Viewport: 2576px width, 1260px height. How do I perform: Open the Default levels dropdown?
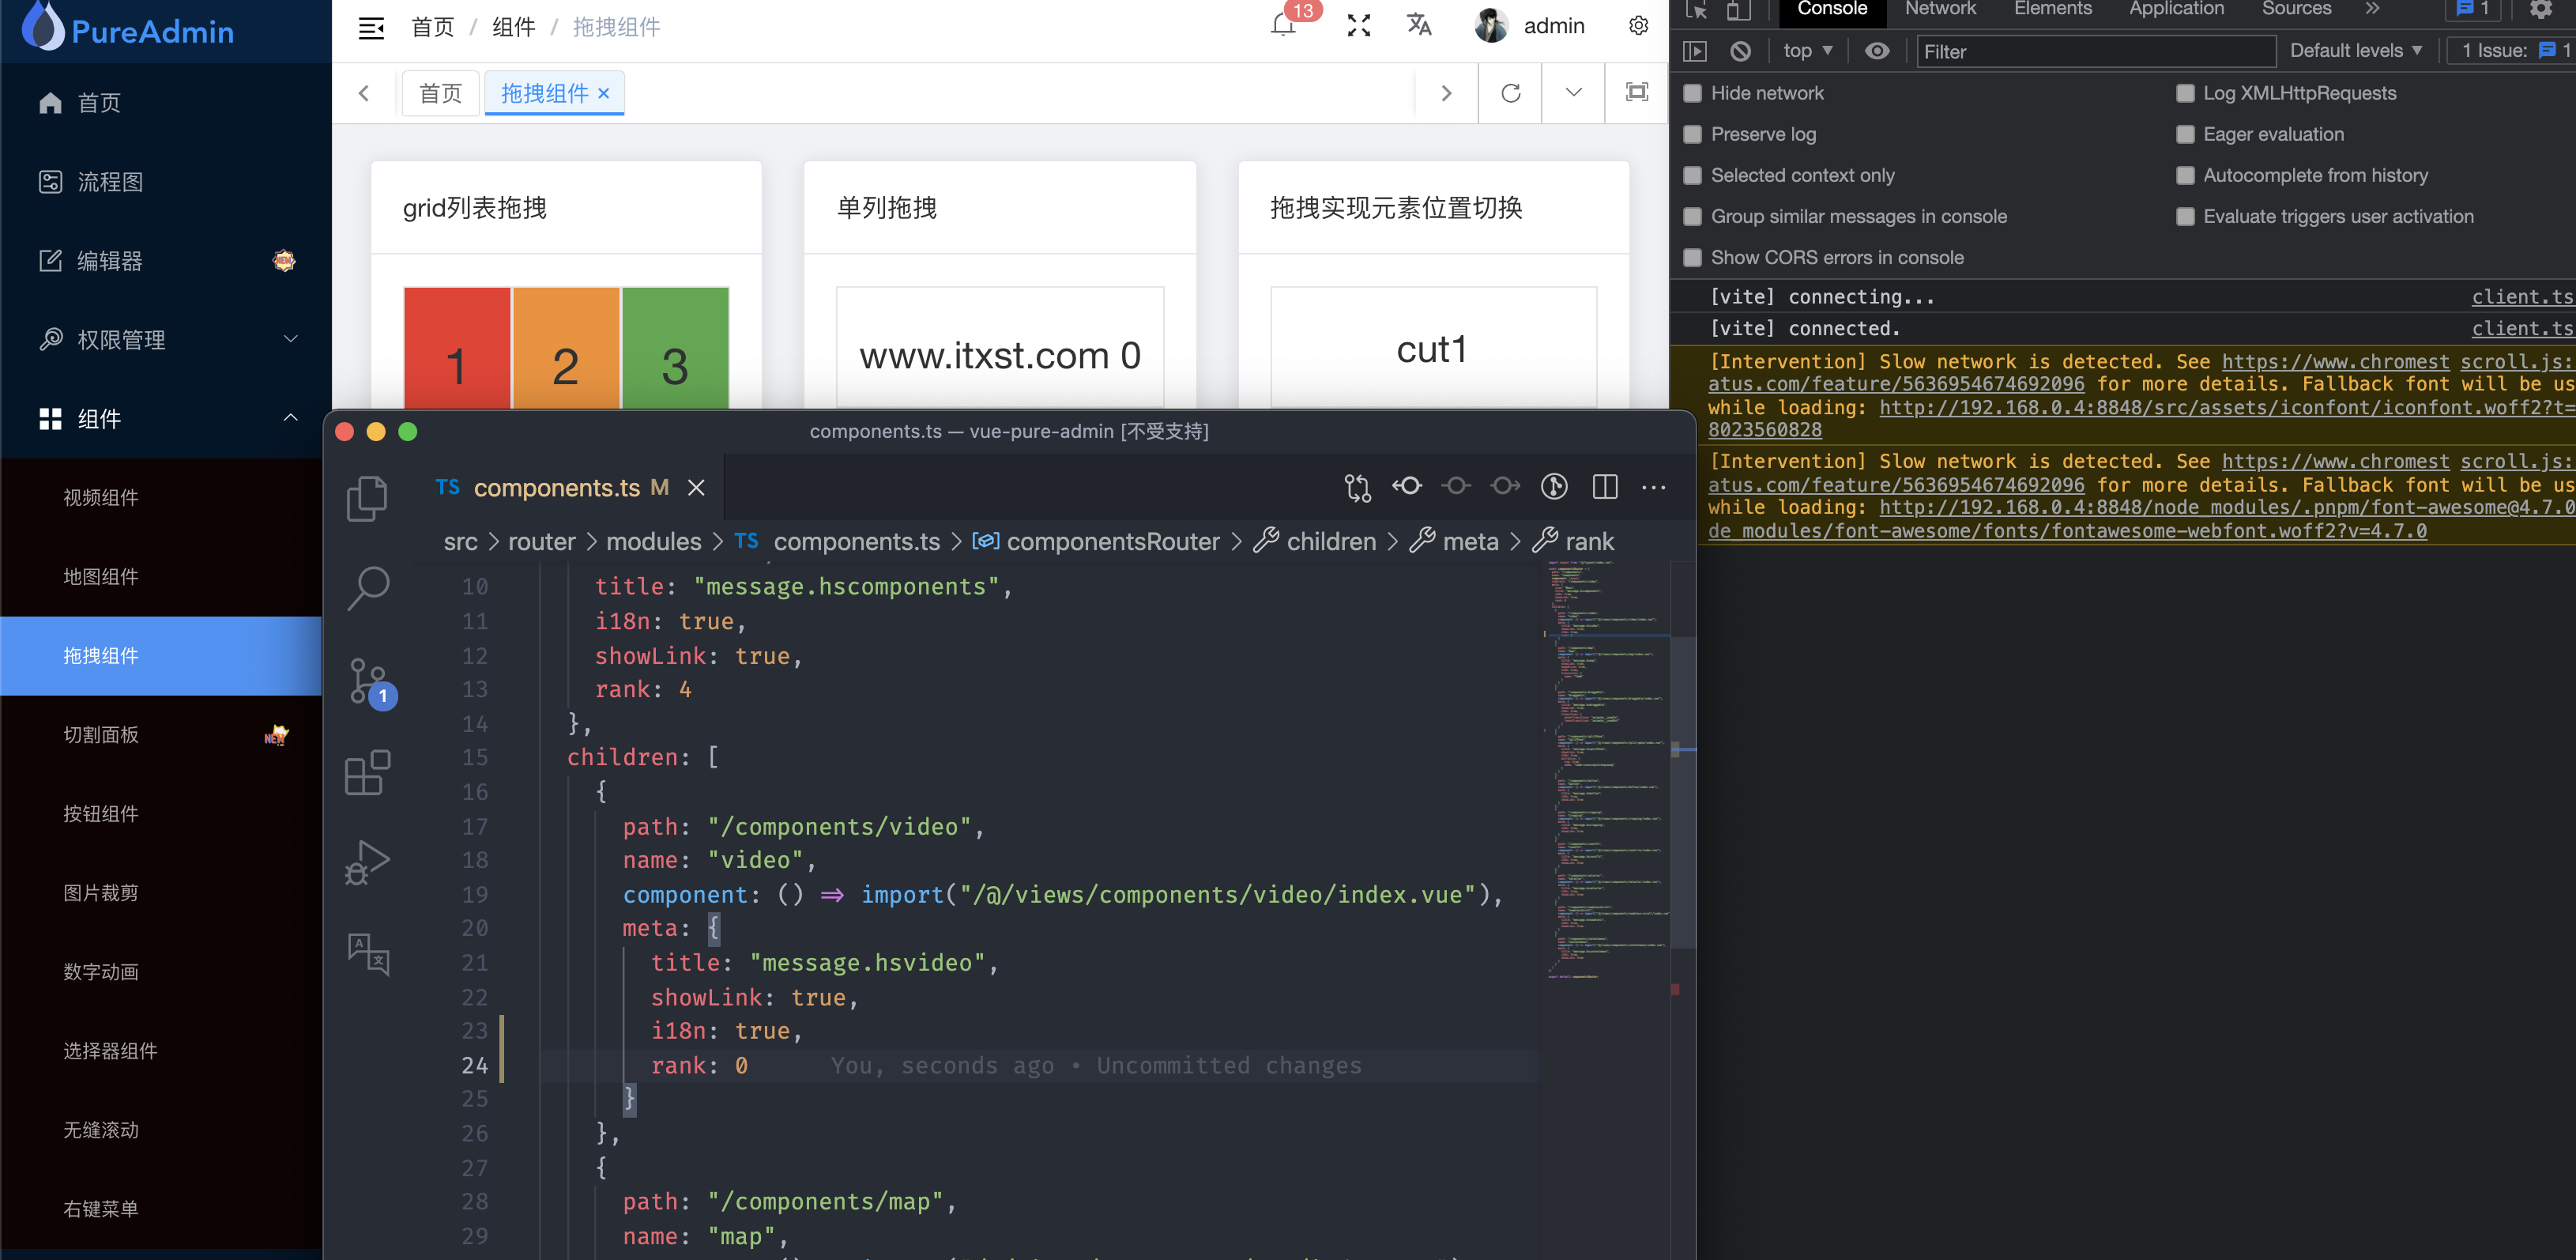tap(2356, 50)
